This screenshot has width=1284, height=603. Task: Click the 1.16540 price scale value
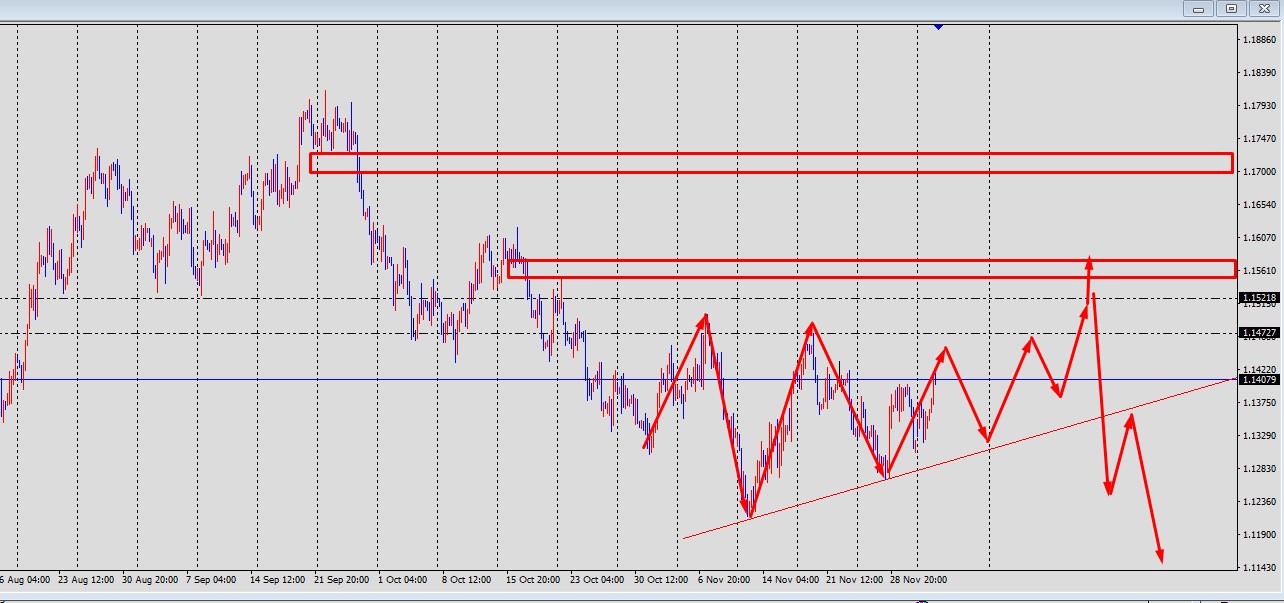(1259, 205)
